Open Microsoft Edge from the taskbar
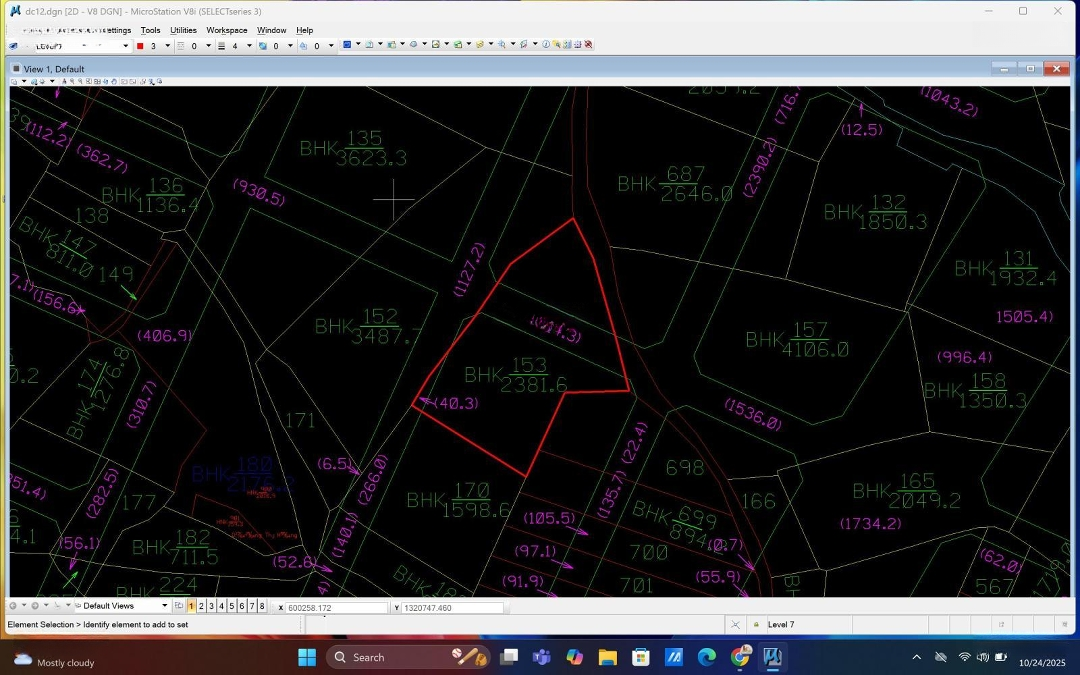The image size is (1080, 675). tap(707, 657)
